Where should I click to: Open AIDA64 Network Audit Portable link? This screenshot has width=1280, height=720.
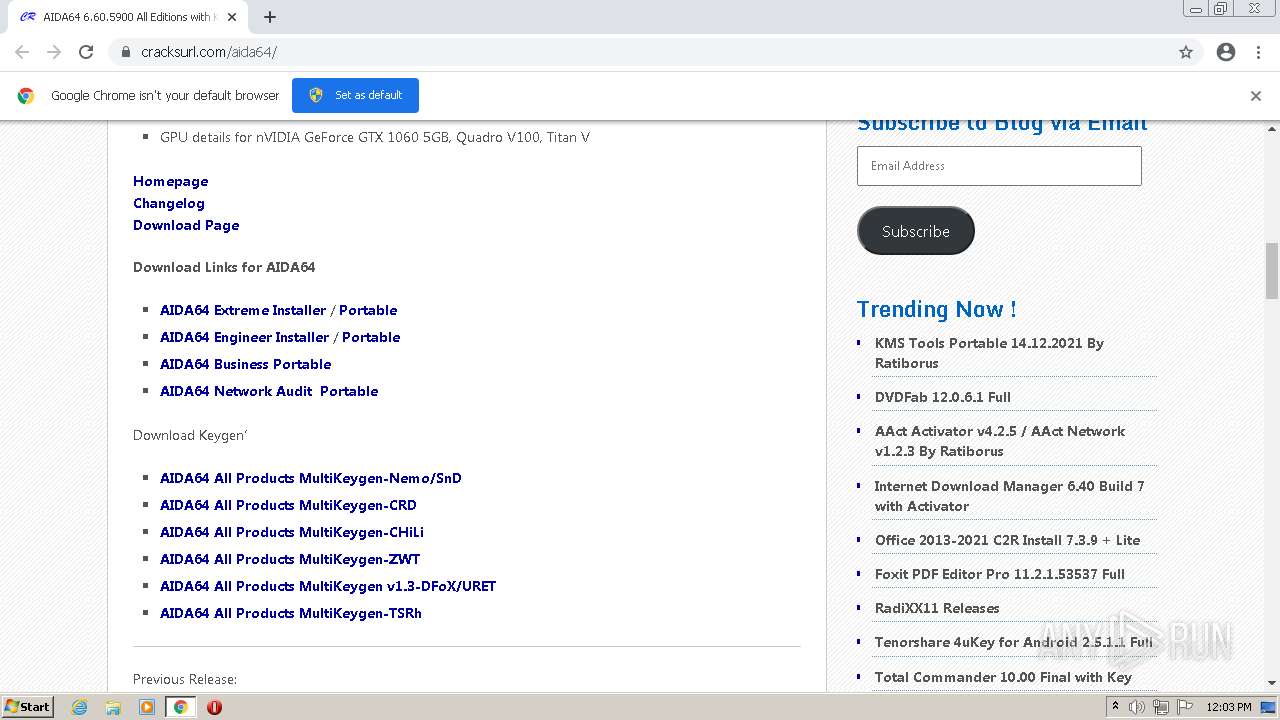point(269,391)
